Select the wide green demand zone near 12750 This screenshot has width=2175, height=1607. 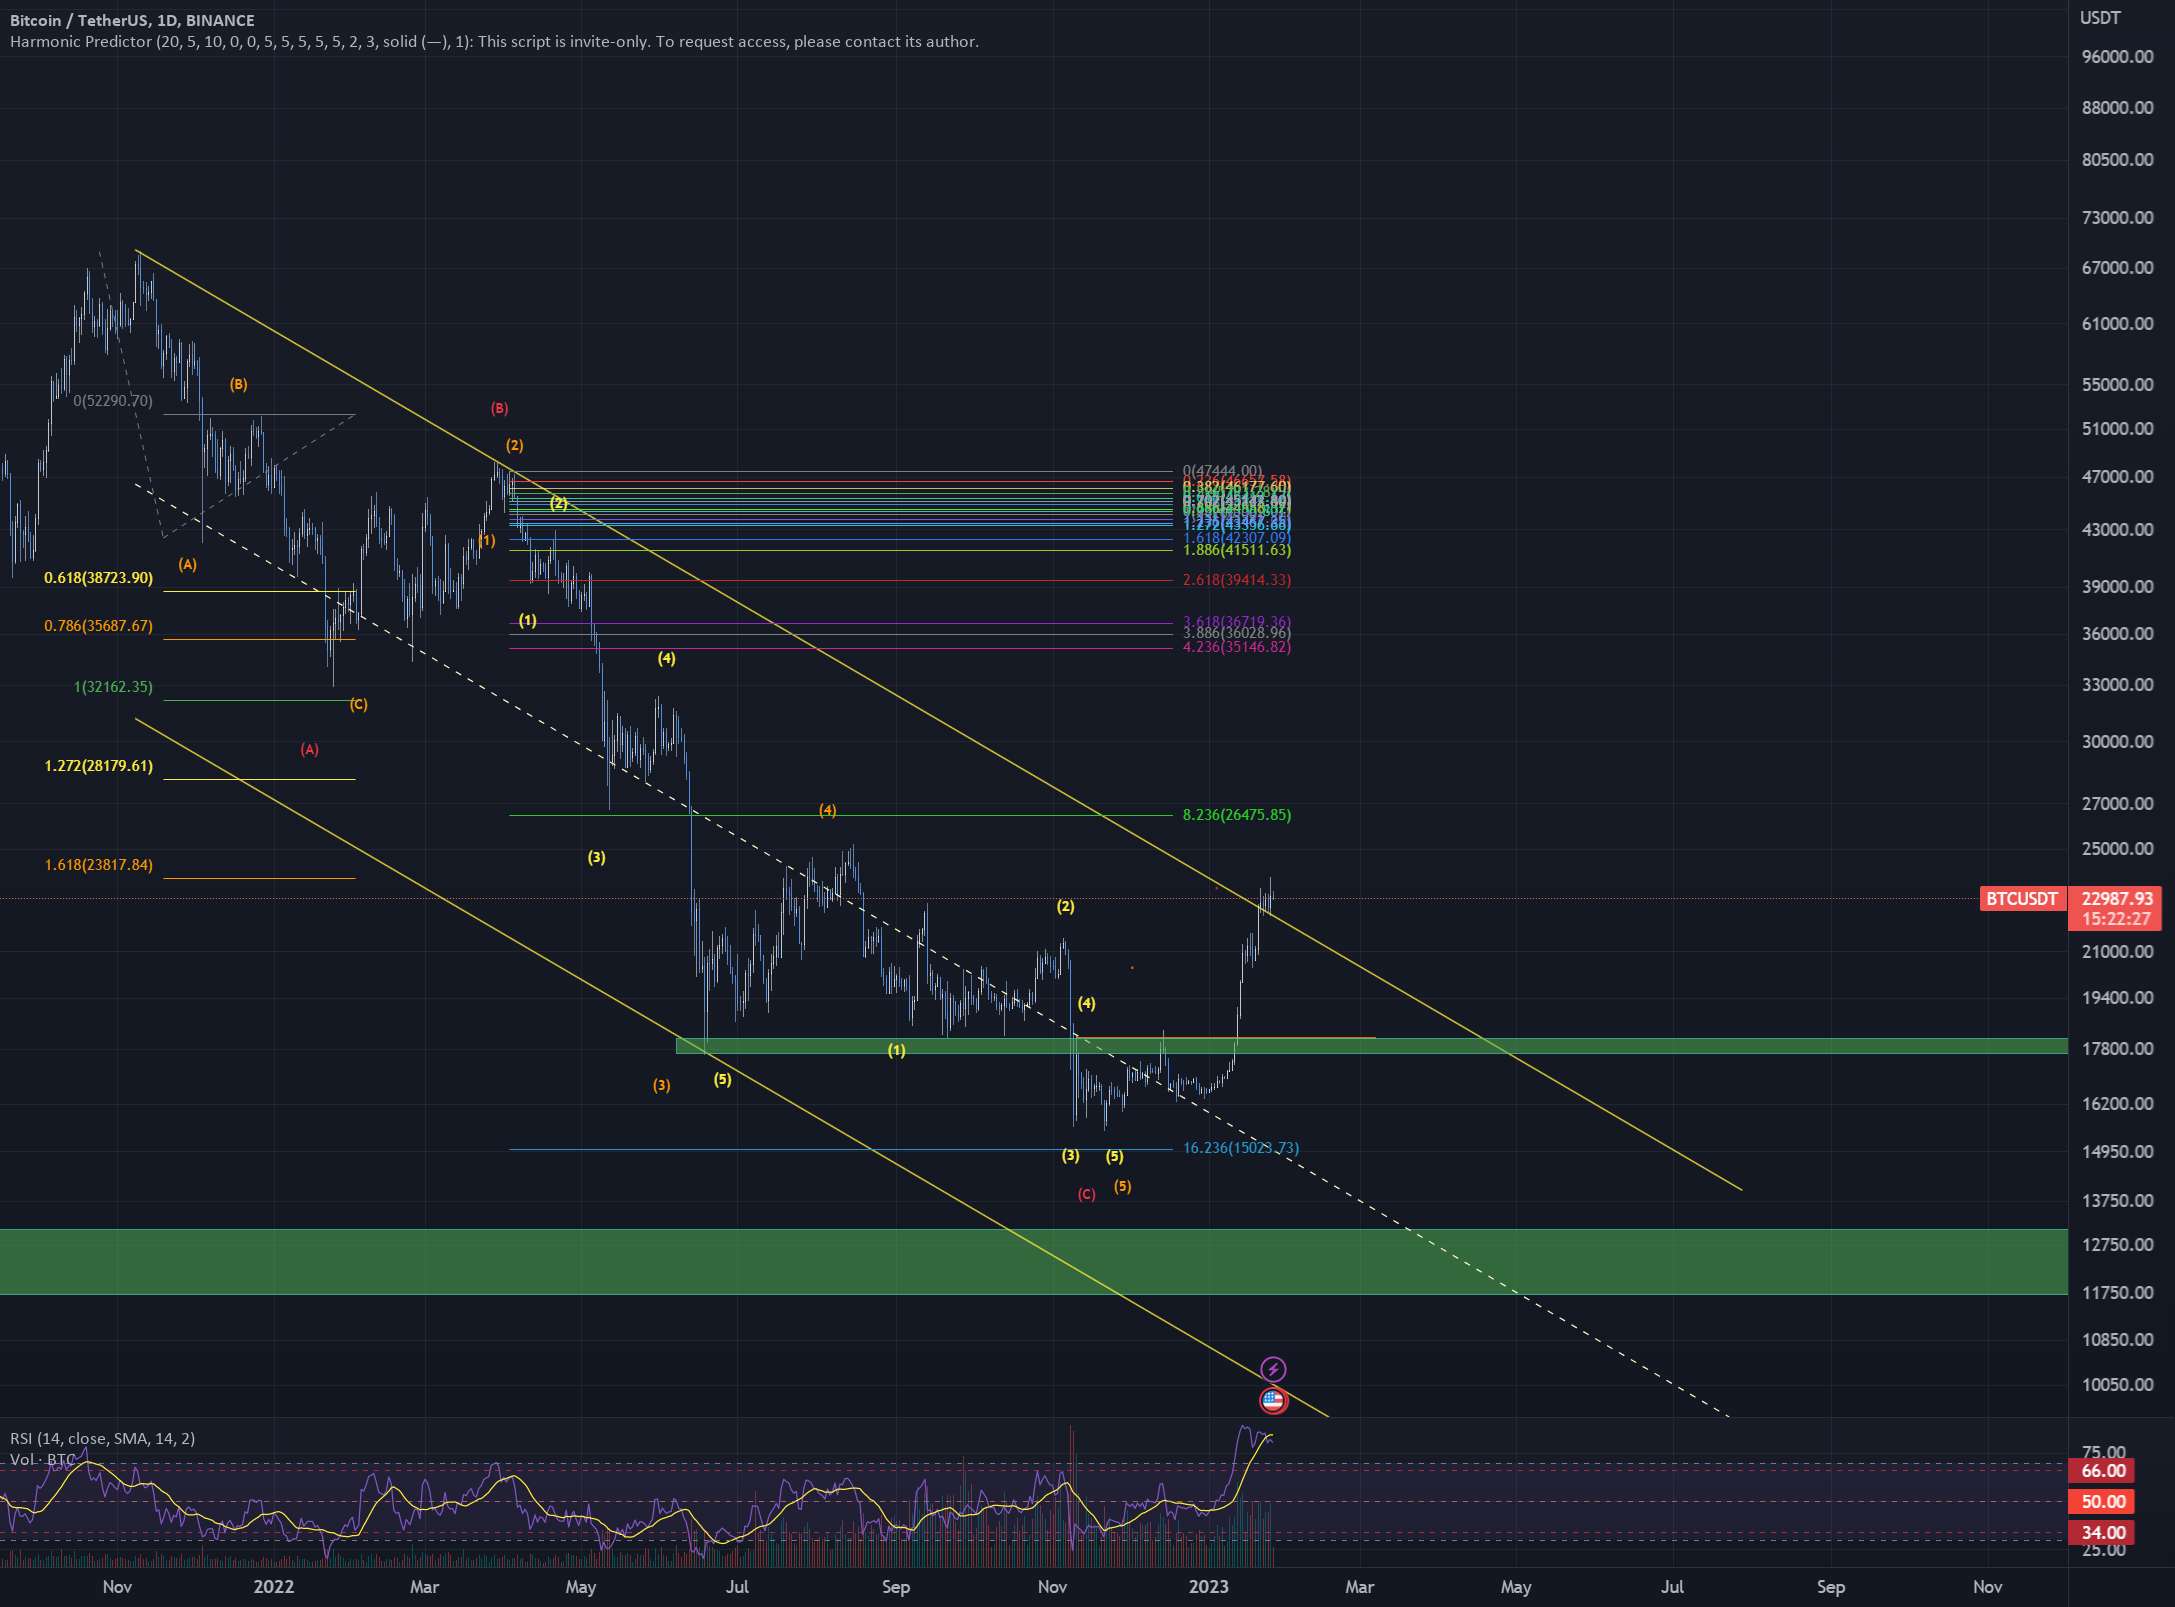coord(1033,1262)
